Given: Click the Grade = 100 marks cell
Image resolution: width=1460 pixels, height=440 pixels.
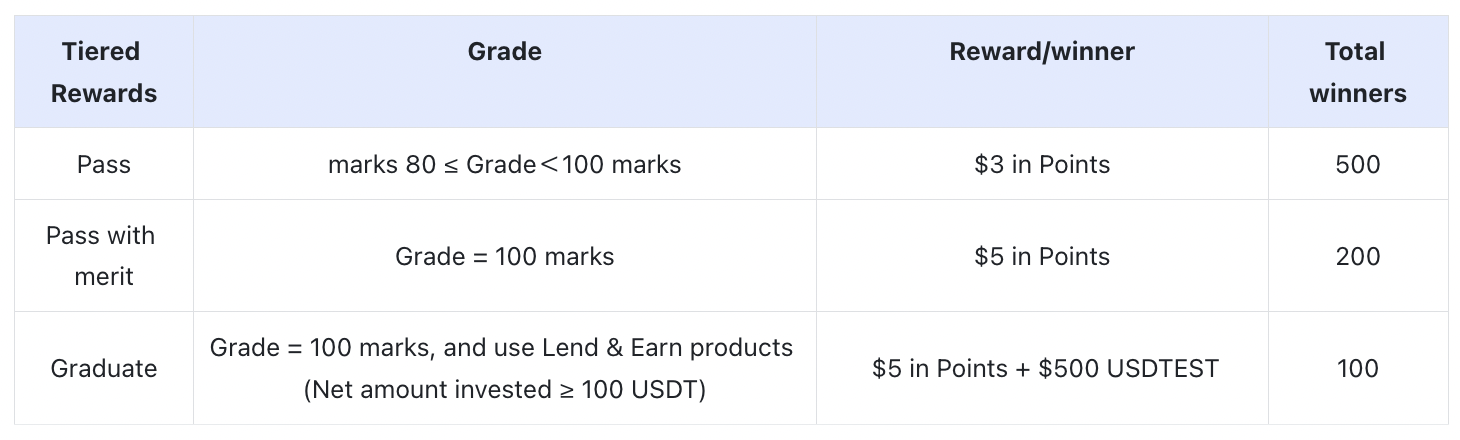Looking at the screenshot, I should tap(504, 256).
